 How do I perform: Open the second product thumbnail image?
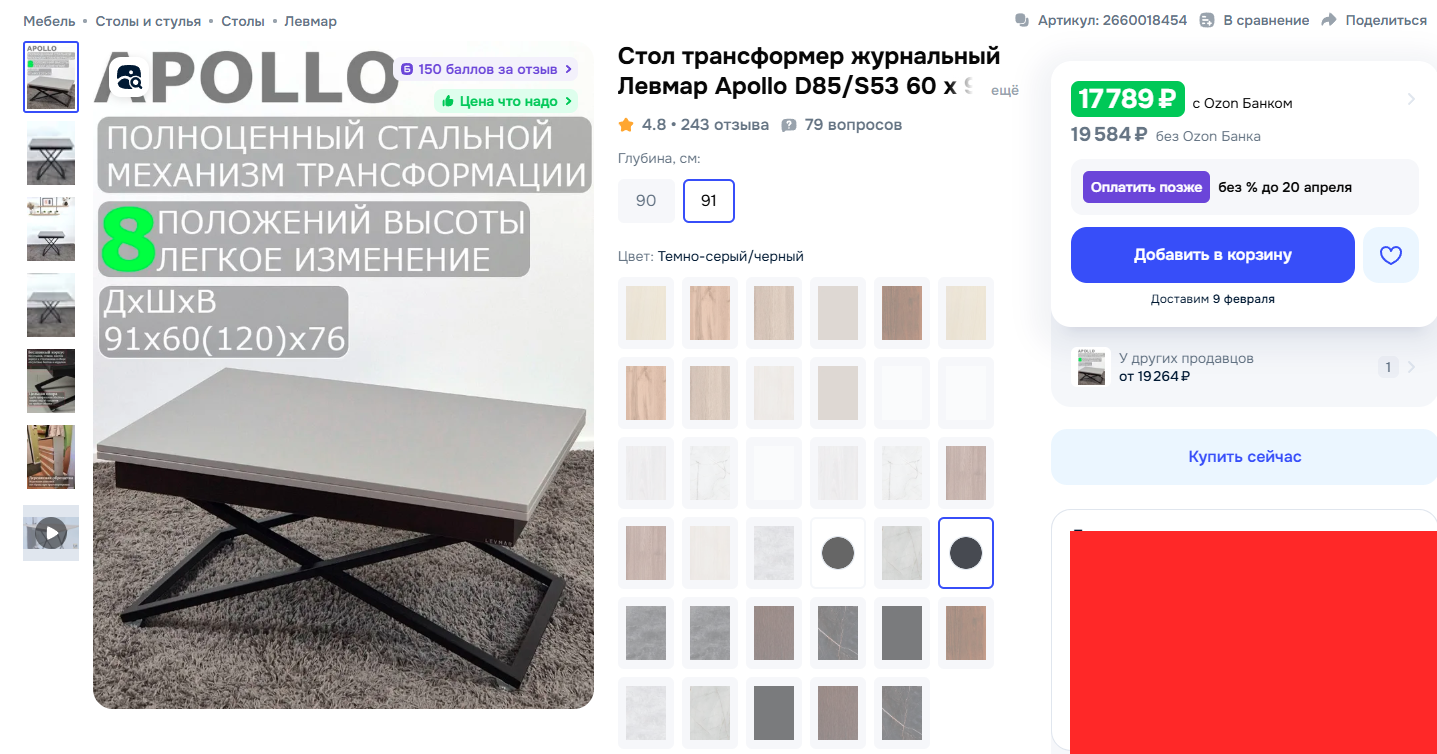[x=51, y=153]
